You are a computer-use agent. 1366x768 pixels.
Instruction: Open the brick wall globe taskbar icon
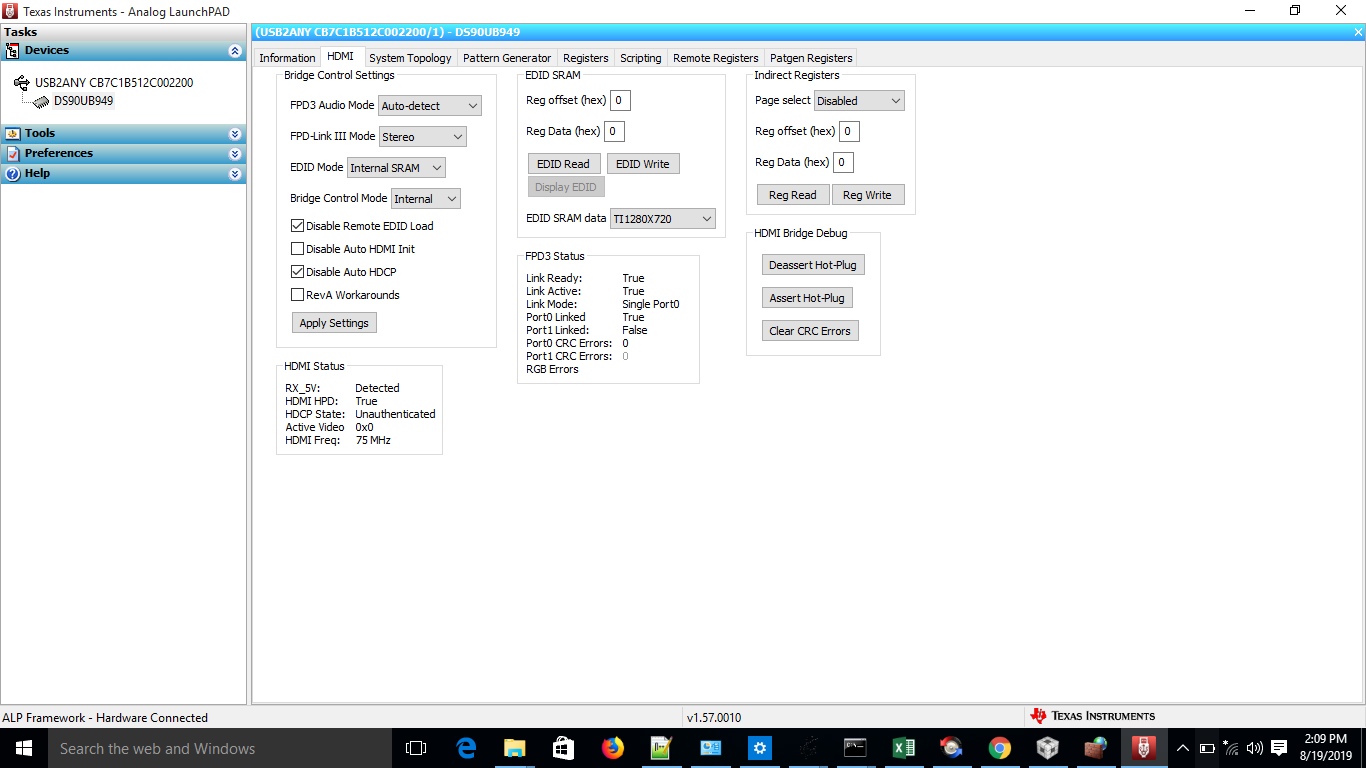(x=1095, y=748)
